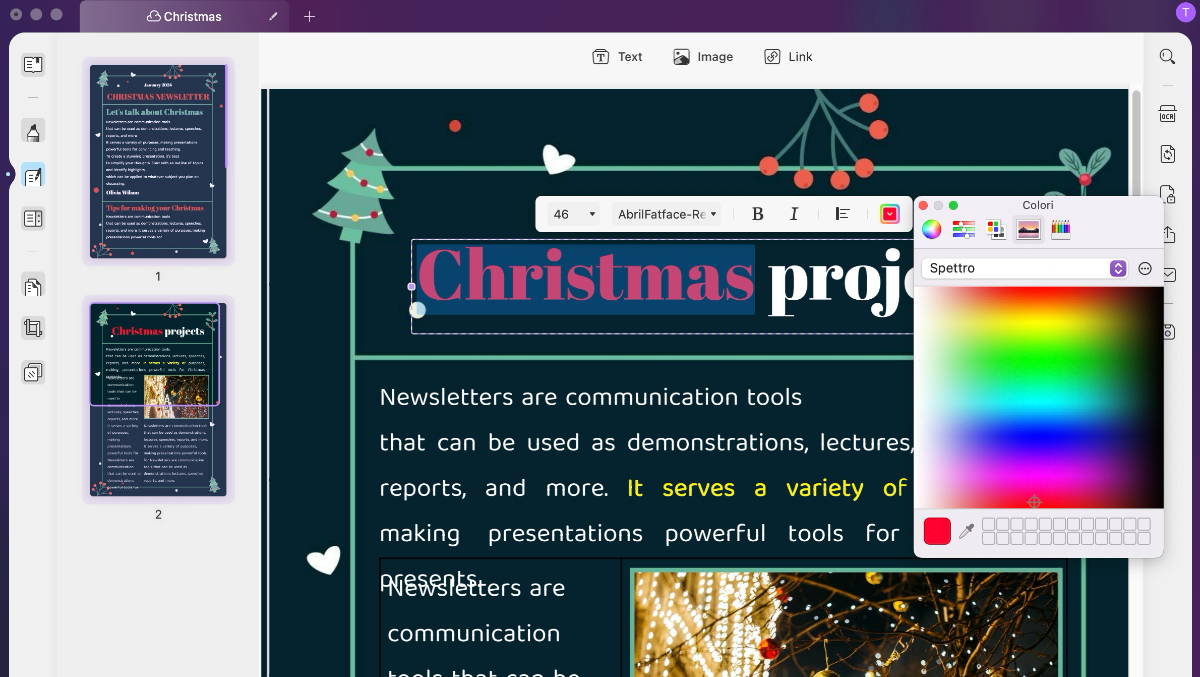
Task: Switch to the pencils color tab
Action: 1061,229
